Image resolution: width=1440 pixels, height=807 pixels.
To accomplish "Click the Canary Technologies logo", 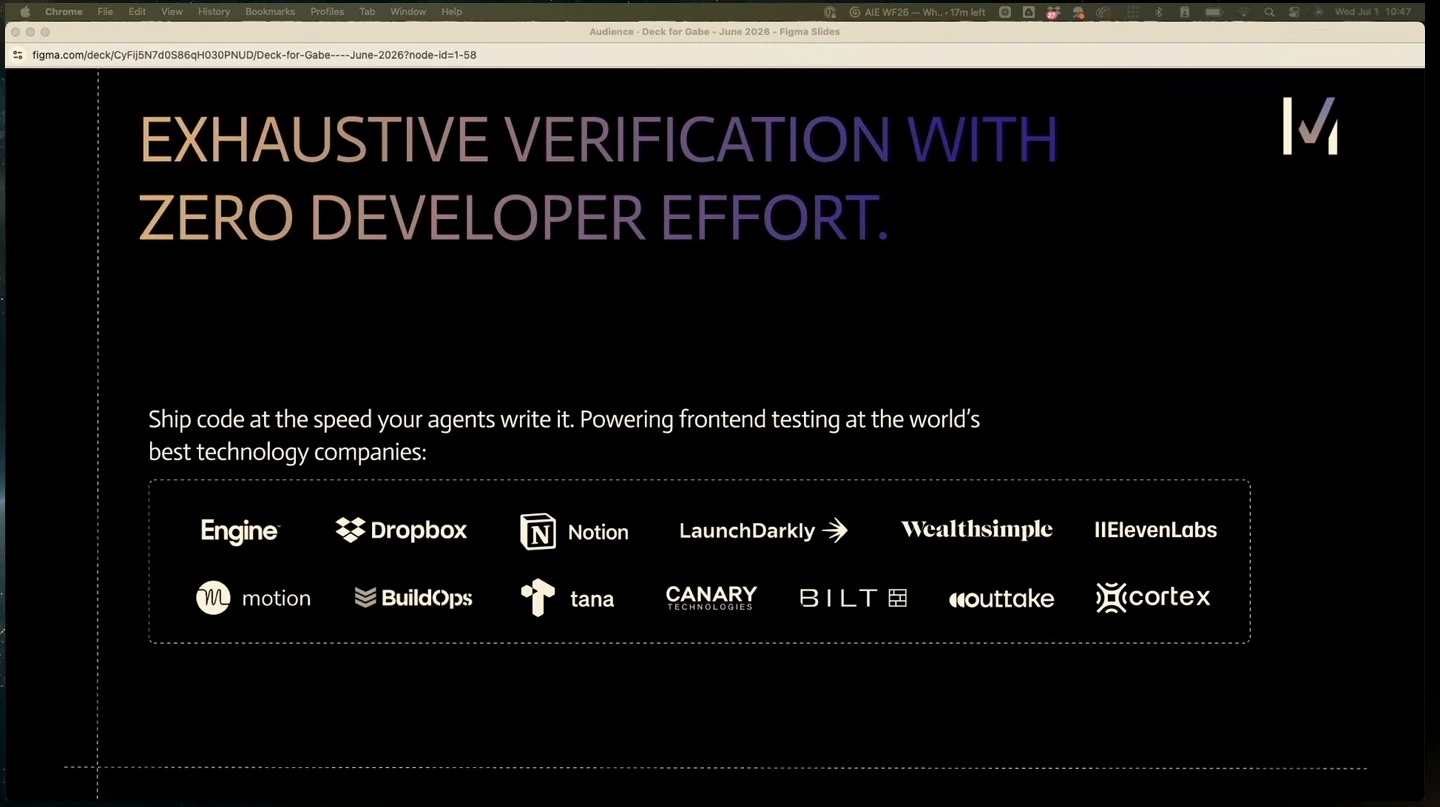I will 711,598.
